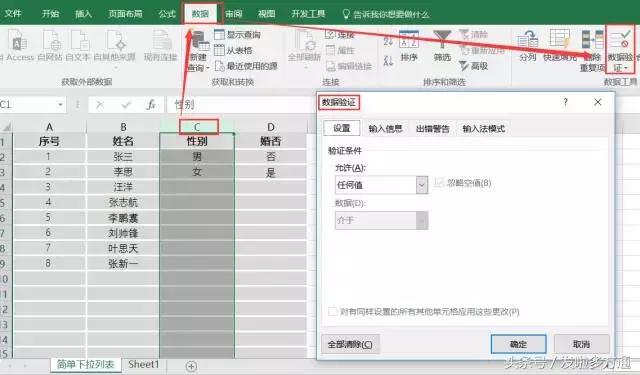Image resolution: width=640 pixels, height=375 pixels.
Task: Open the 新建查询 dropdown
Action: pos(198,51)
